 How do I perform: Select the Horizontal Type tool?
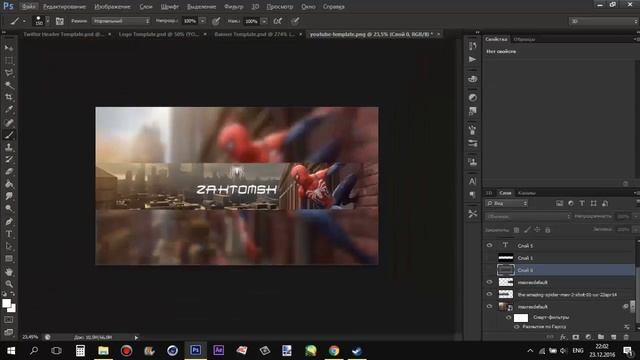pos(9,234)
